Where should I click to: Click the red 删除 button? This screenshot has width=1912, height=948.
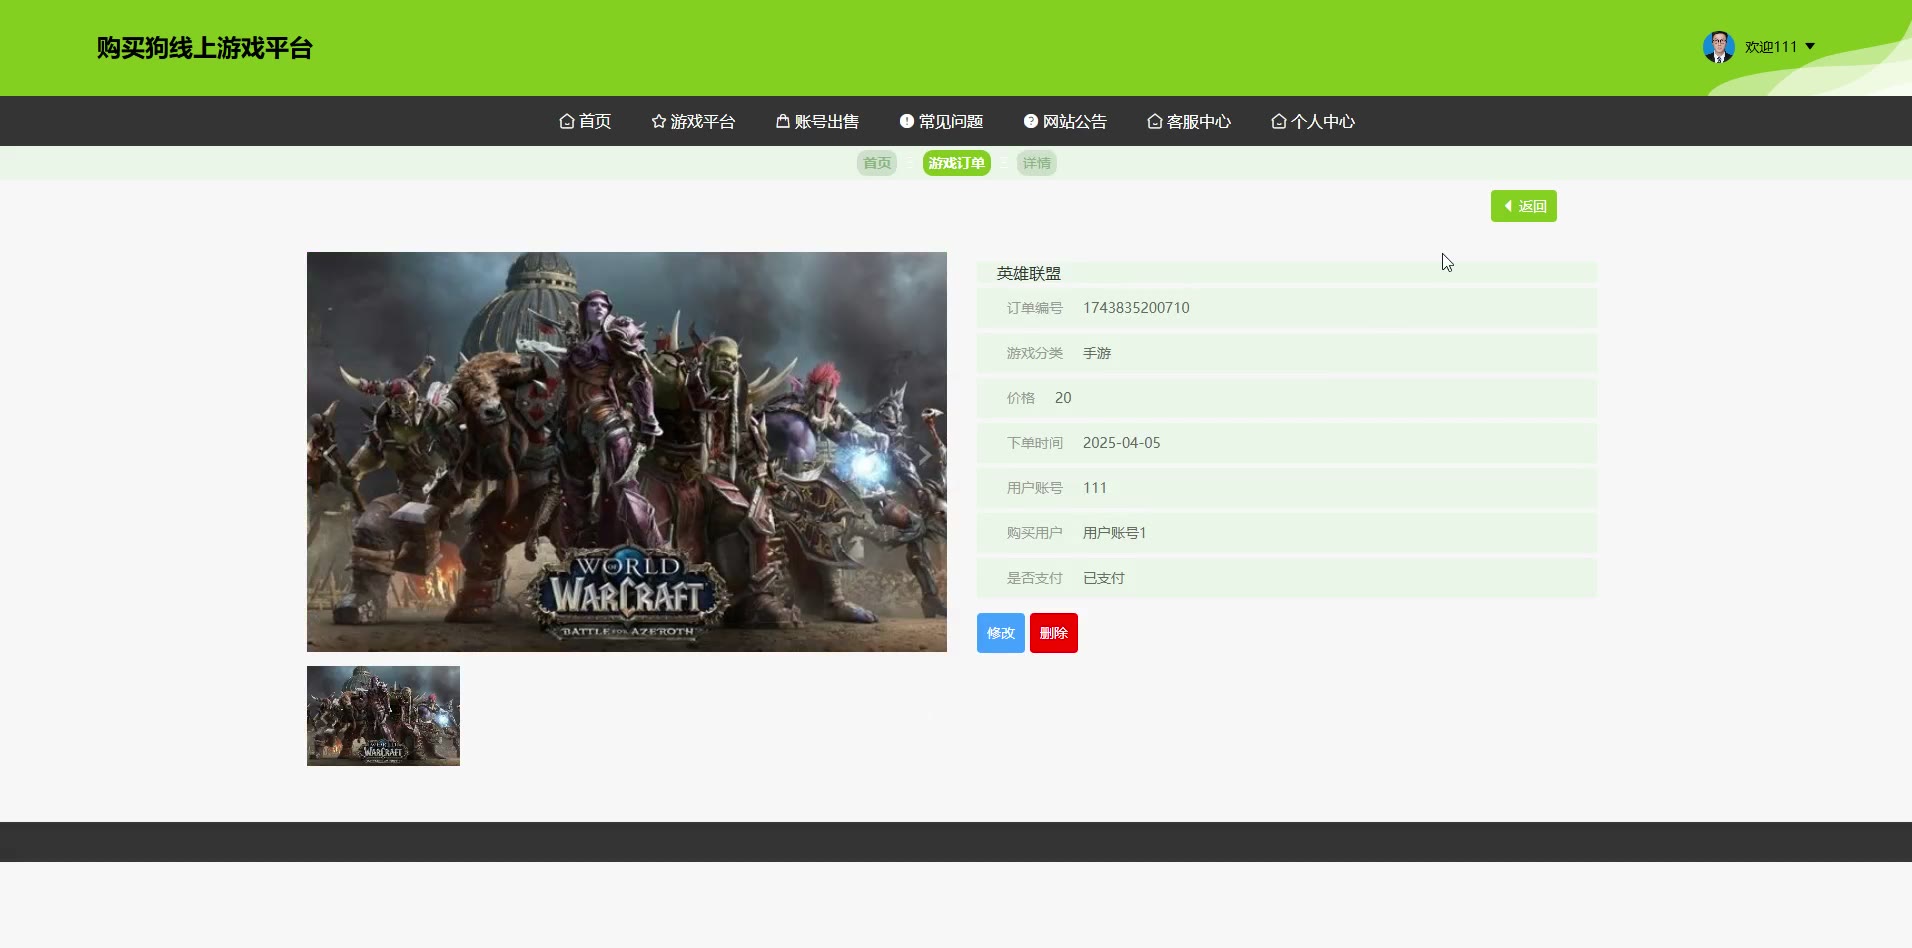1054,633
